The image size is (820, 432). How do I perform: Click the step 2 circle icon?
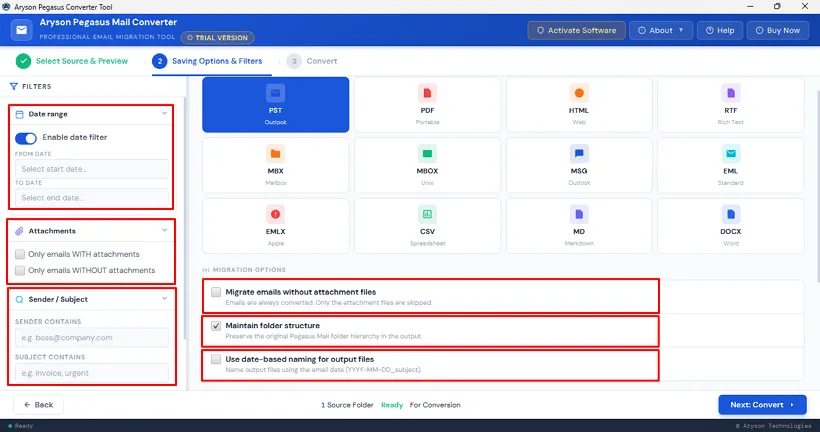[x=160, y=61]
